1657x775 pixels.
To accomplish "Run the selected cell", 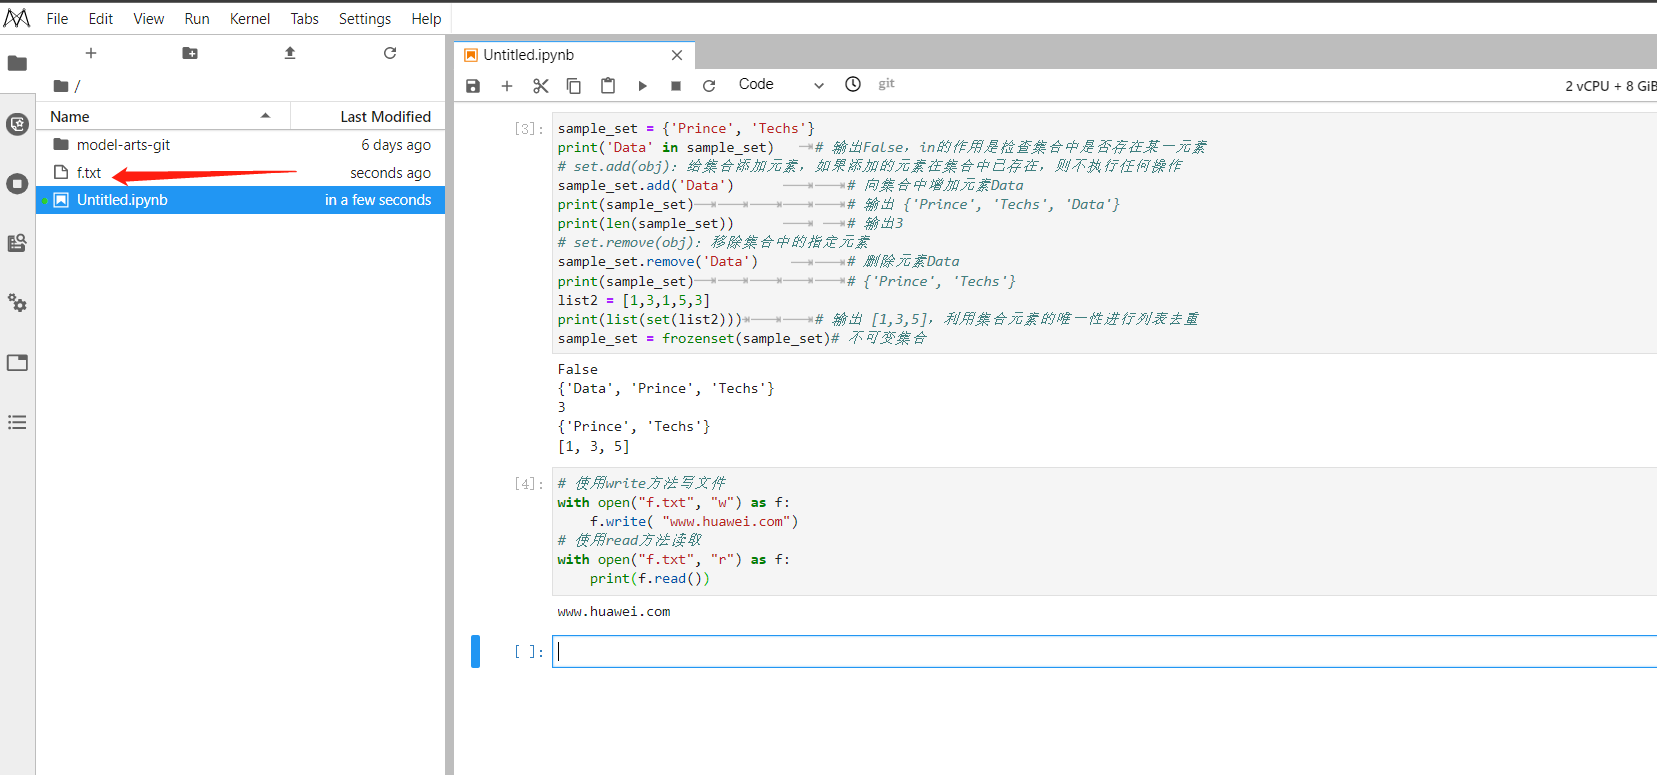I will coord(642,86).
